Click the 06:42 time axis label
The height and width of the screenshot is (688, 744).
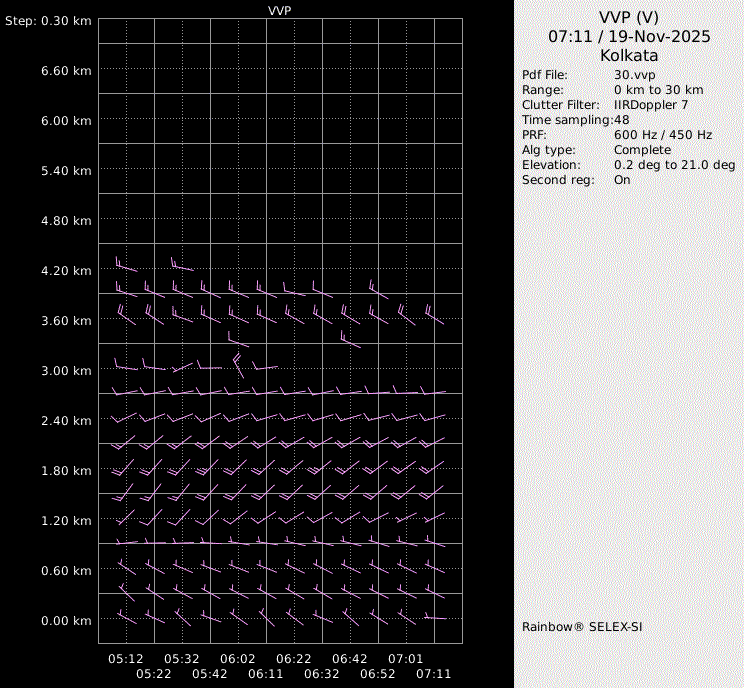tap(350, 659)
